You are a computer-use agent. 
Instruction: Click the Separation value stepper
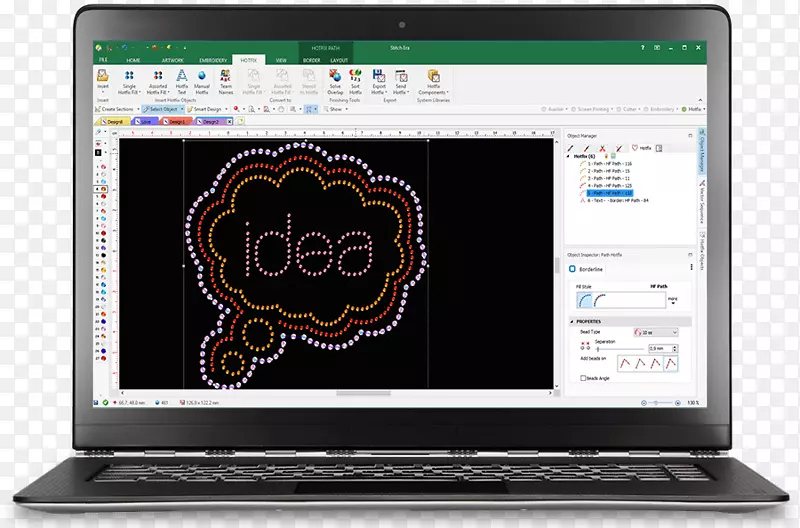(675, 348)
